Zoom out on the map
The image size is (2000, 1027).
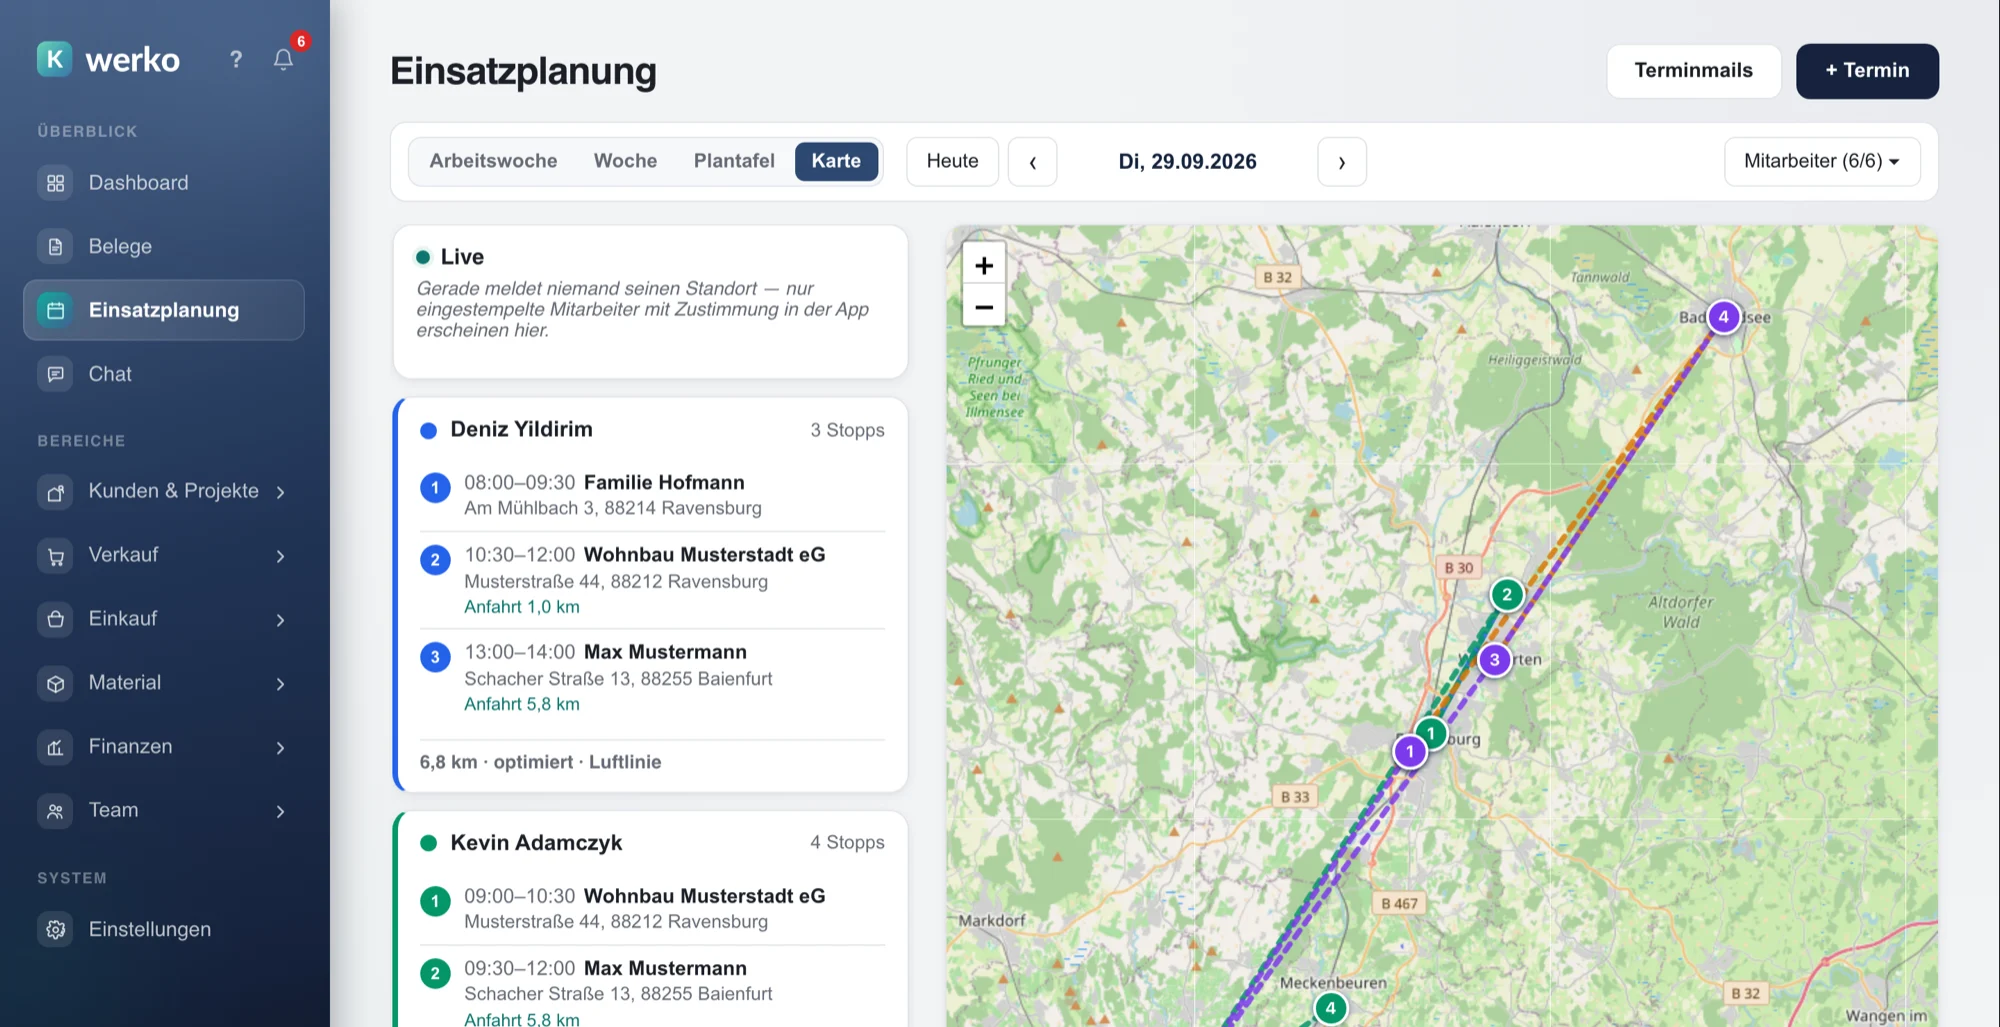(x=984, y=307)
